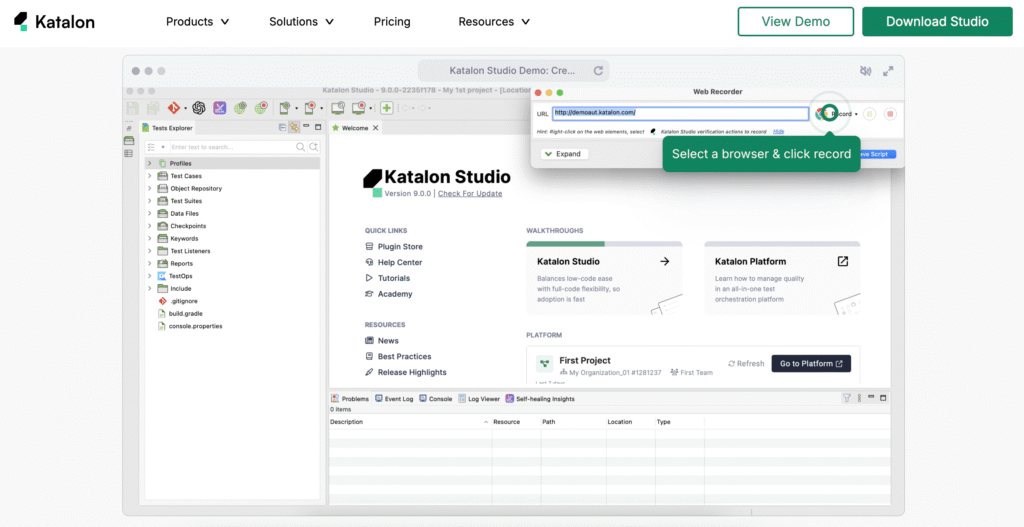
Task: Open the Products dropdown menu
Action: (197, 22)
